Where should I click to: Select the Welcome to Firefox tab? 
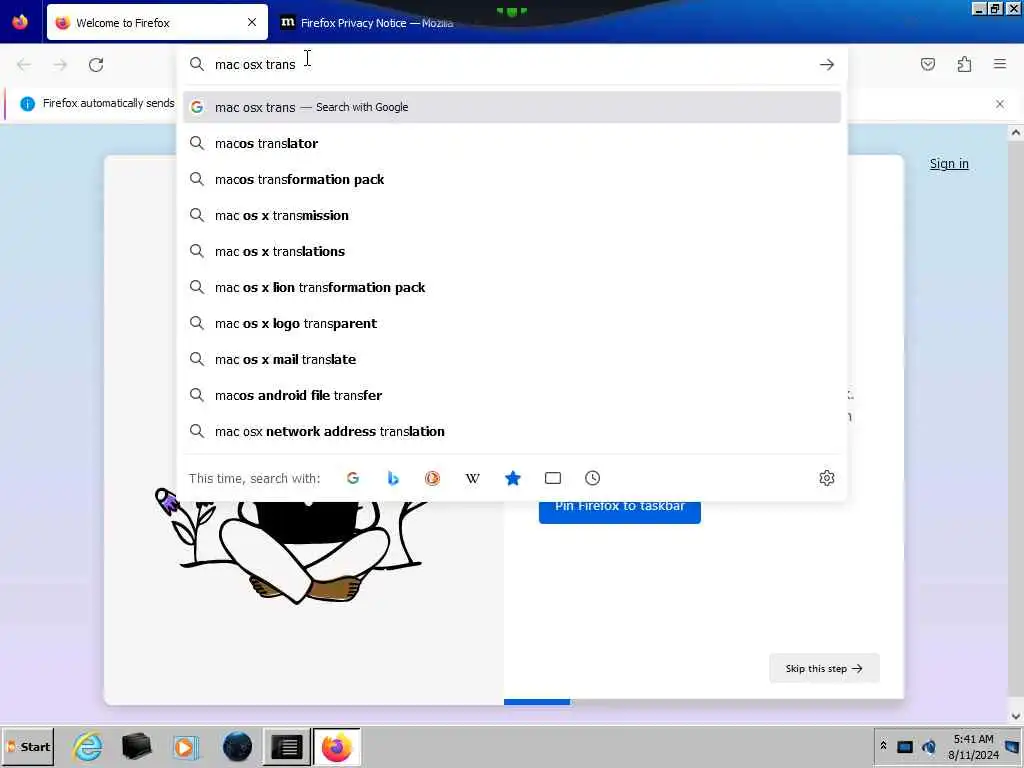click(x=157, y=23)
